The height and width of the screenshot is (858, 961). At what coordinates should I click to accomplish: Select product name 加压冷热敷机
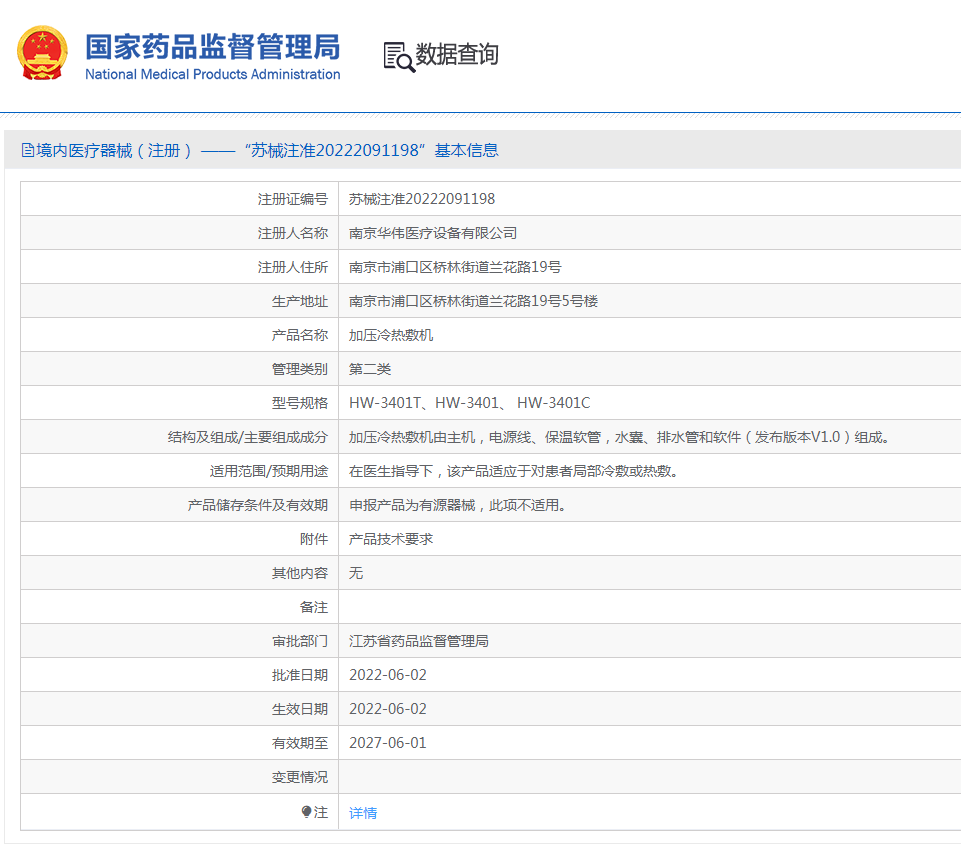[x=391, y=335]
